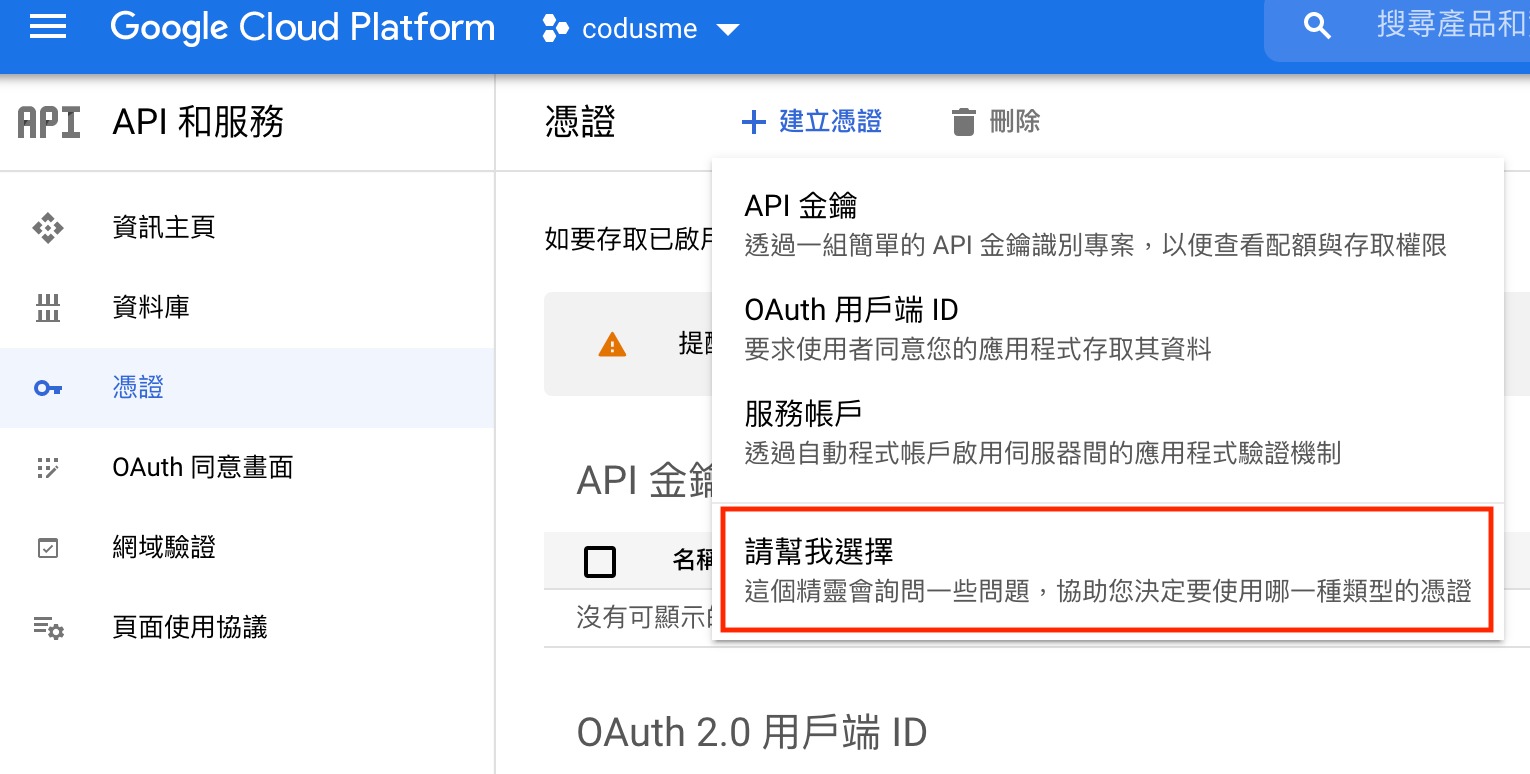Click the orange warning triangle icon
Screen dimensions: 1530x774
click(x=611, y=345)
